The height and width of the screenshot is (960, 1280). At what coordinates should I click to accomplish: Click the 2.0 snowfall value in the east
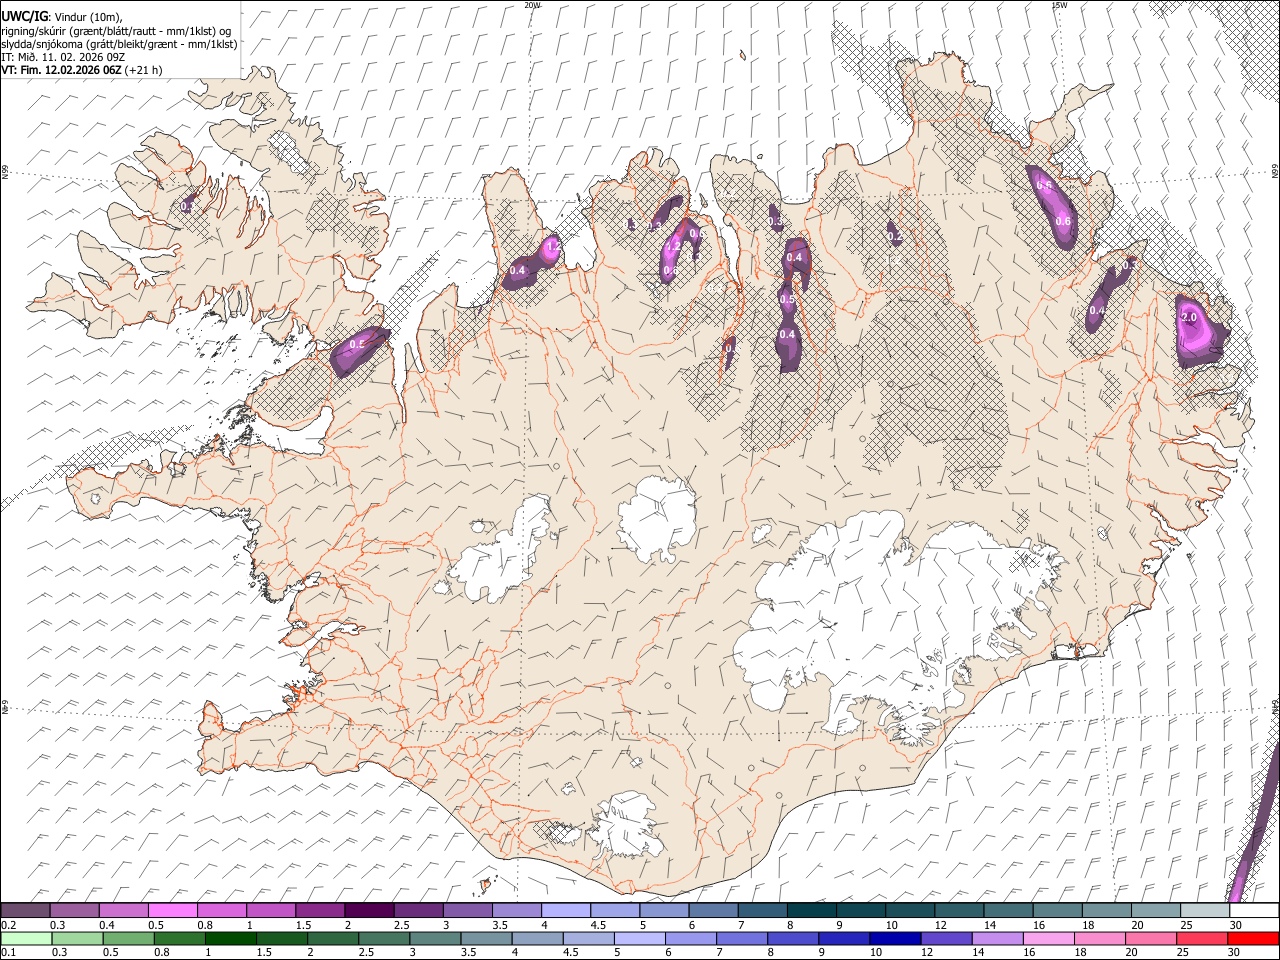point(1189,317)
